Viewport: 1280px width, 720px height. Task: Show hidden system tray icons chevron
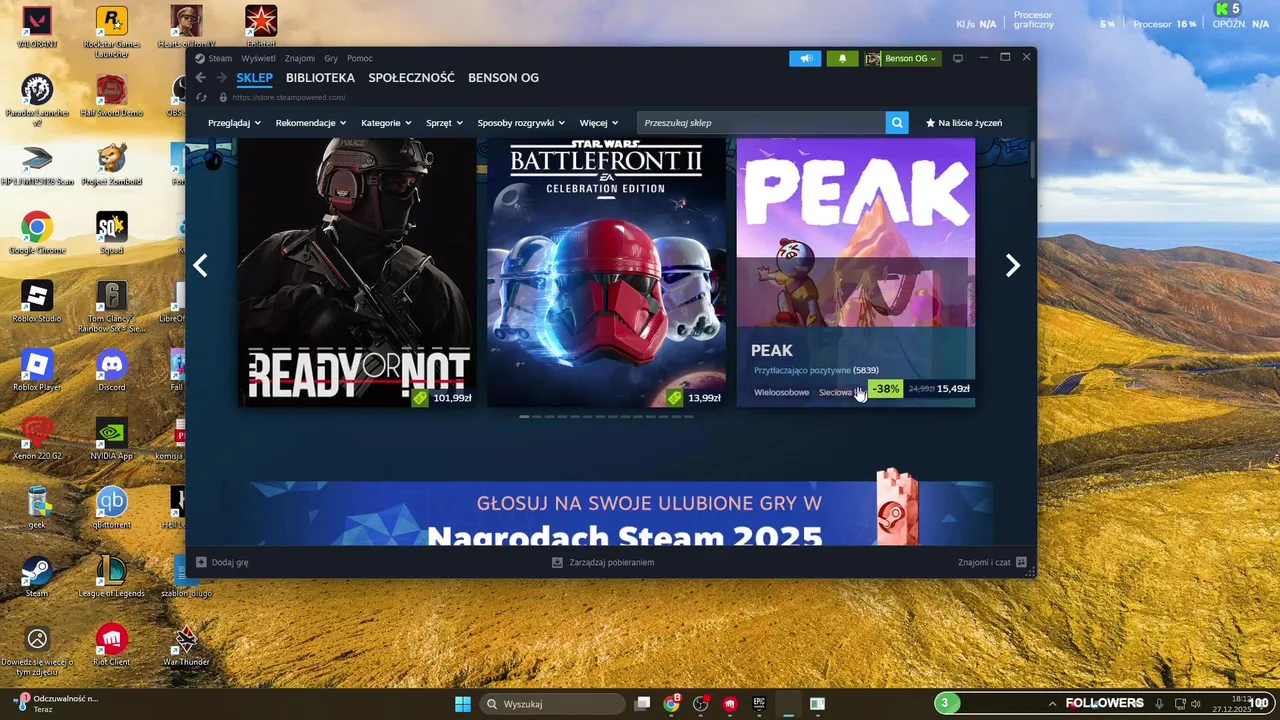pyautogui.click(x=1052, y=704)
